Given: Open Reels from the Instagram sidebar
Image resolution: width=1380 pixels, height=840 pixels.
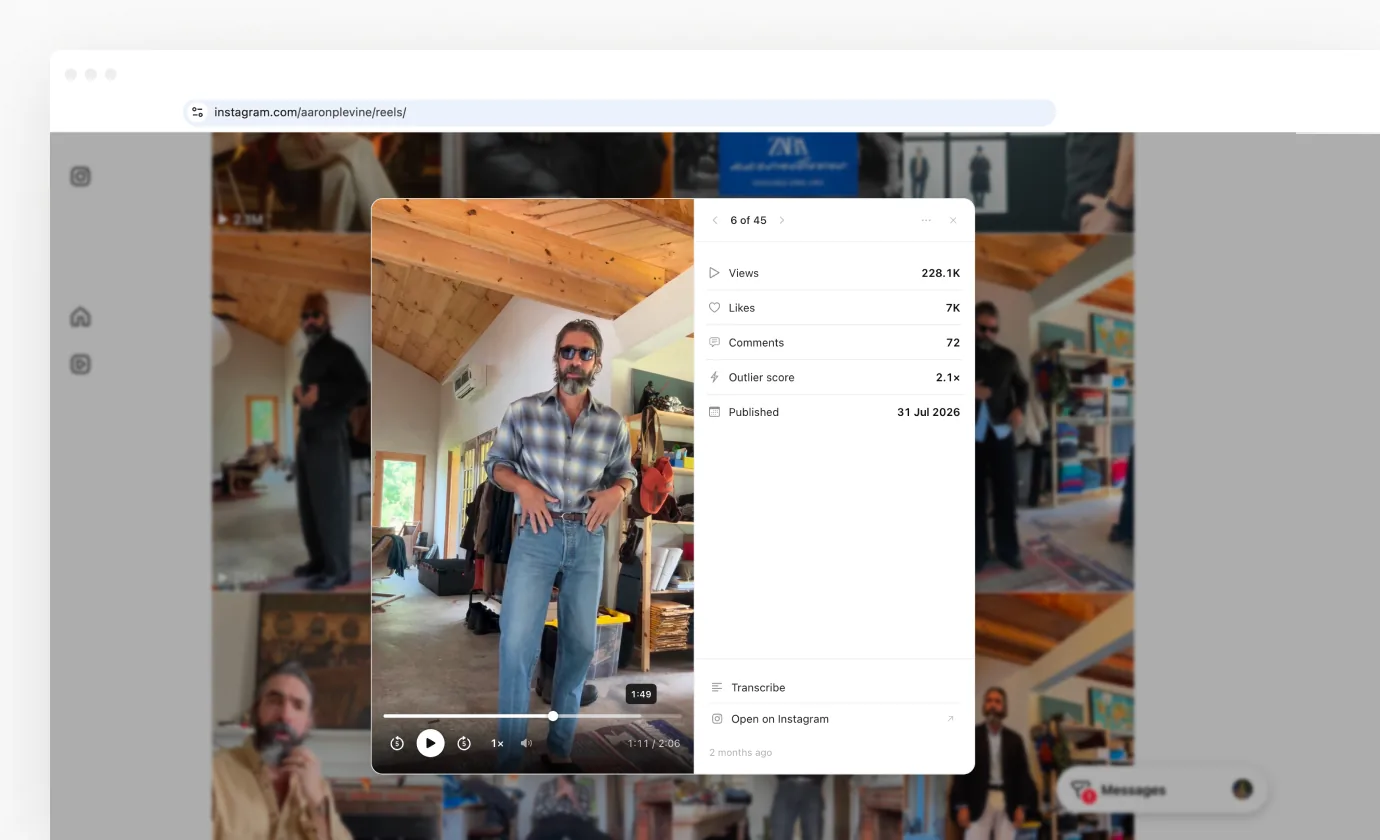Looking at the screenshot, I should pos(81,364).
